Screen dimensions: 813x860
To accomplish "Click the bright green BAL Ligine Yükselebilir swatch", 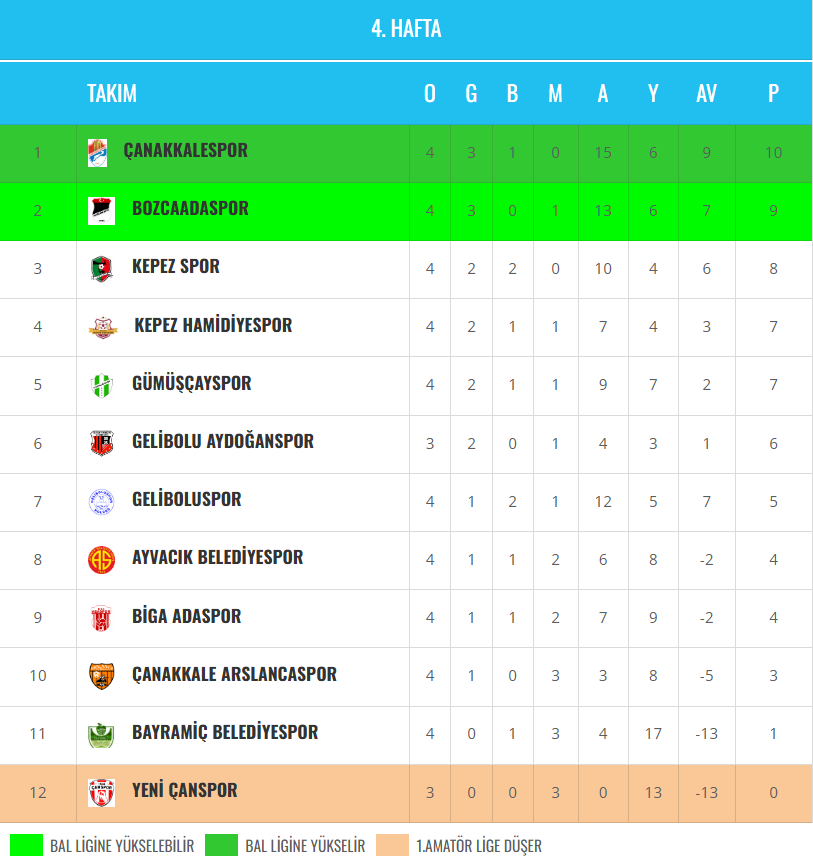I will pos(25,845).
